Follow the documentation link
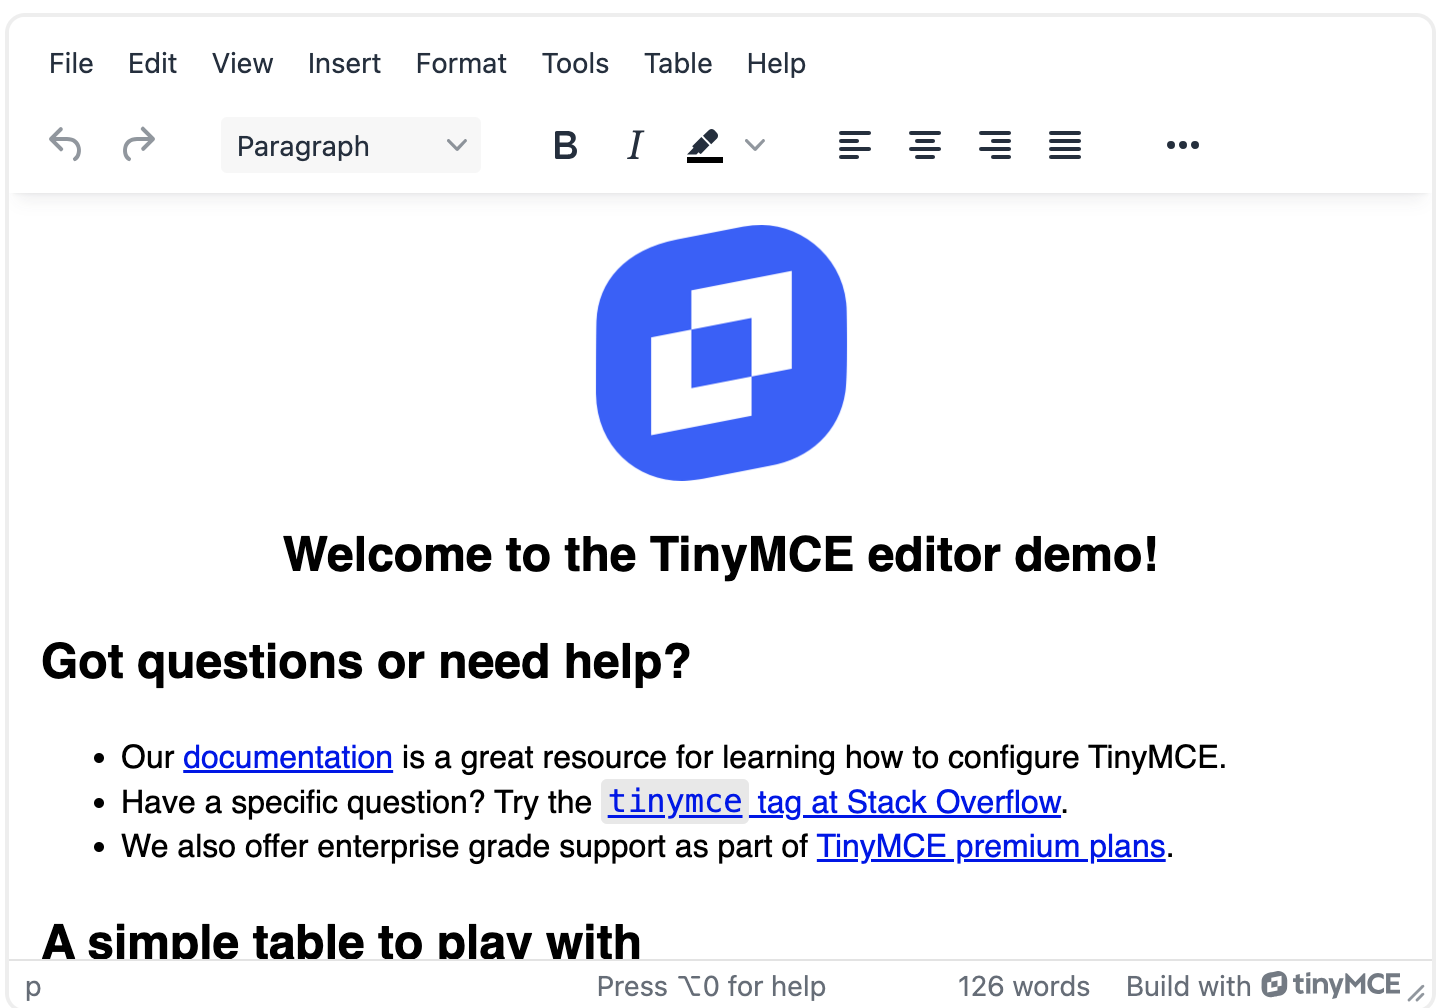The width and height of the screenshot is (1448, 1008). (x=288, y=758)
